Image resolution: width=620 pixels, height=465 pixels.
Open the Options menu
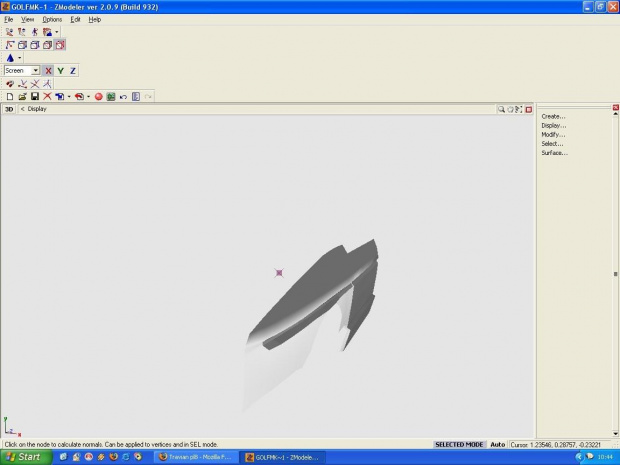[x=52, y=19]
